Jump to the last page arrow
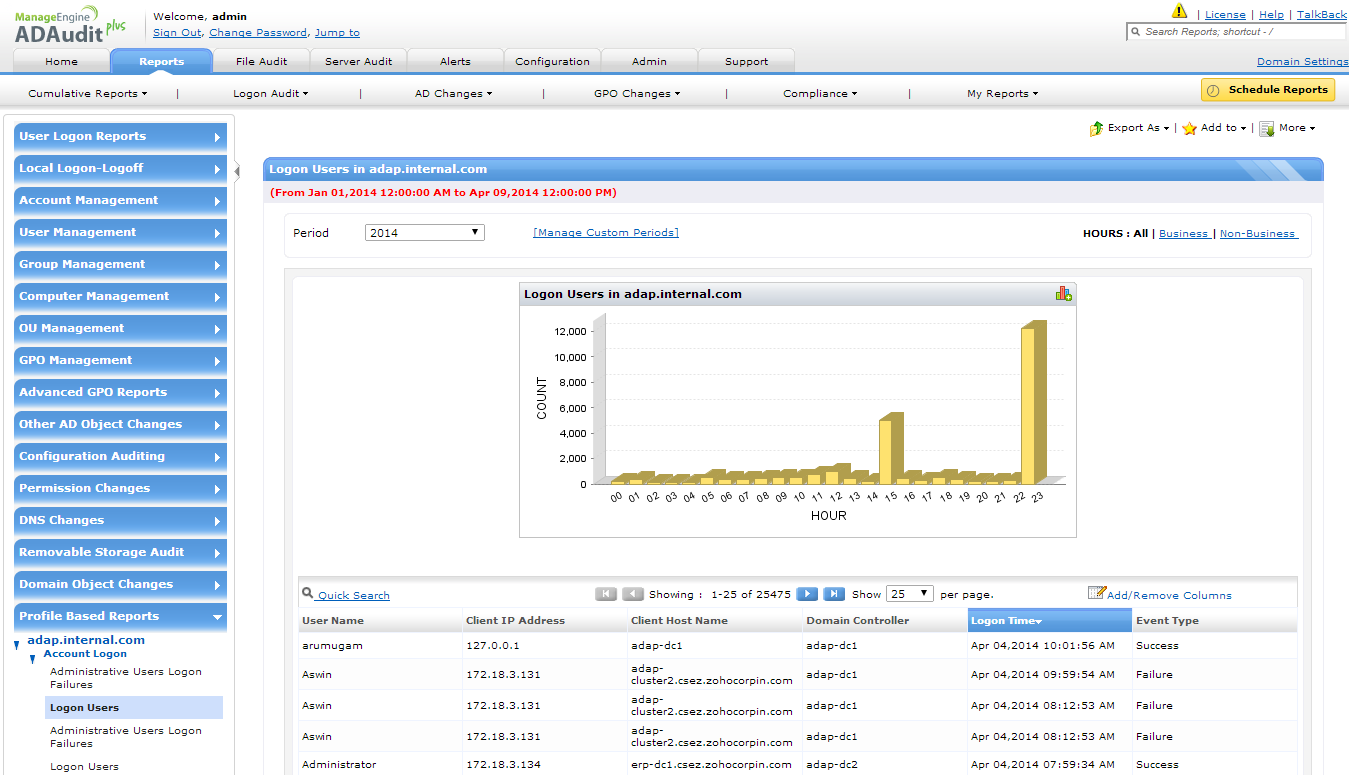 [x=834, y=594]
